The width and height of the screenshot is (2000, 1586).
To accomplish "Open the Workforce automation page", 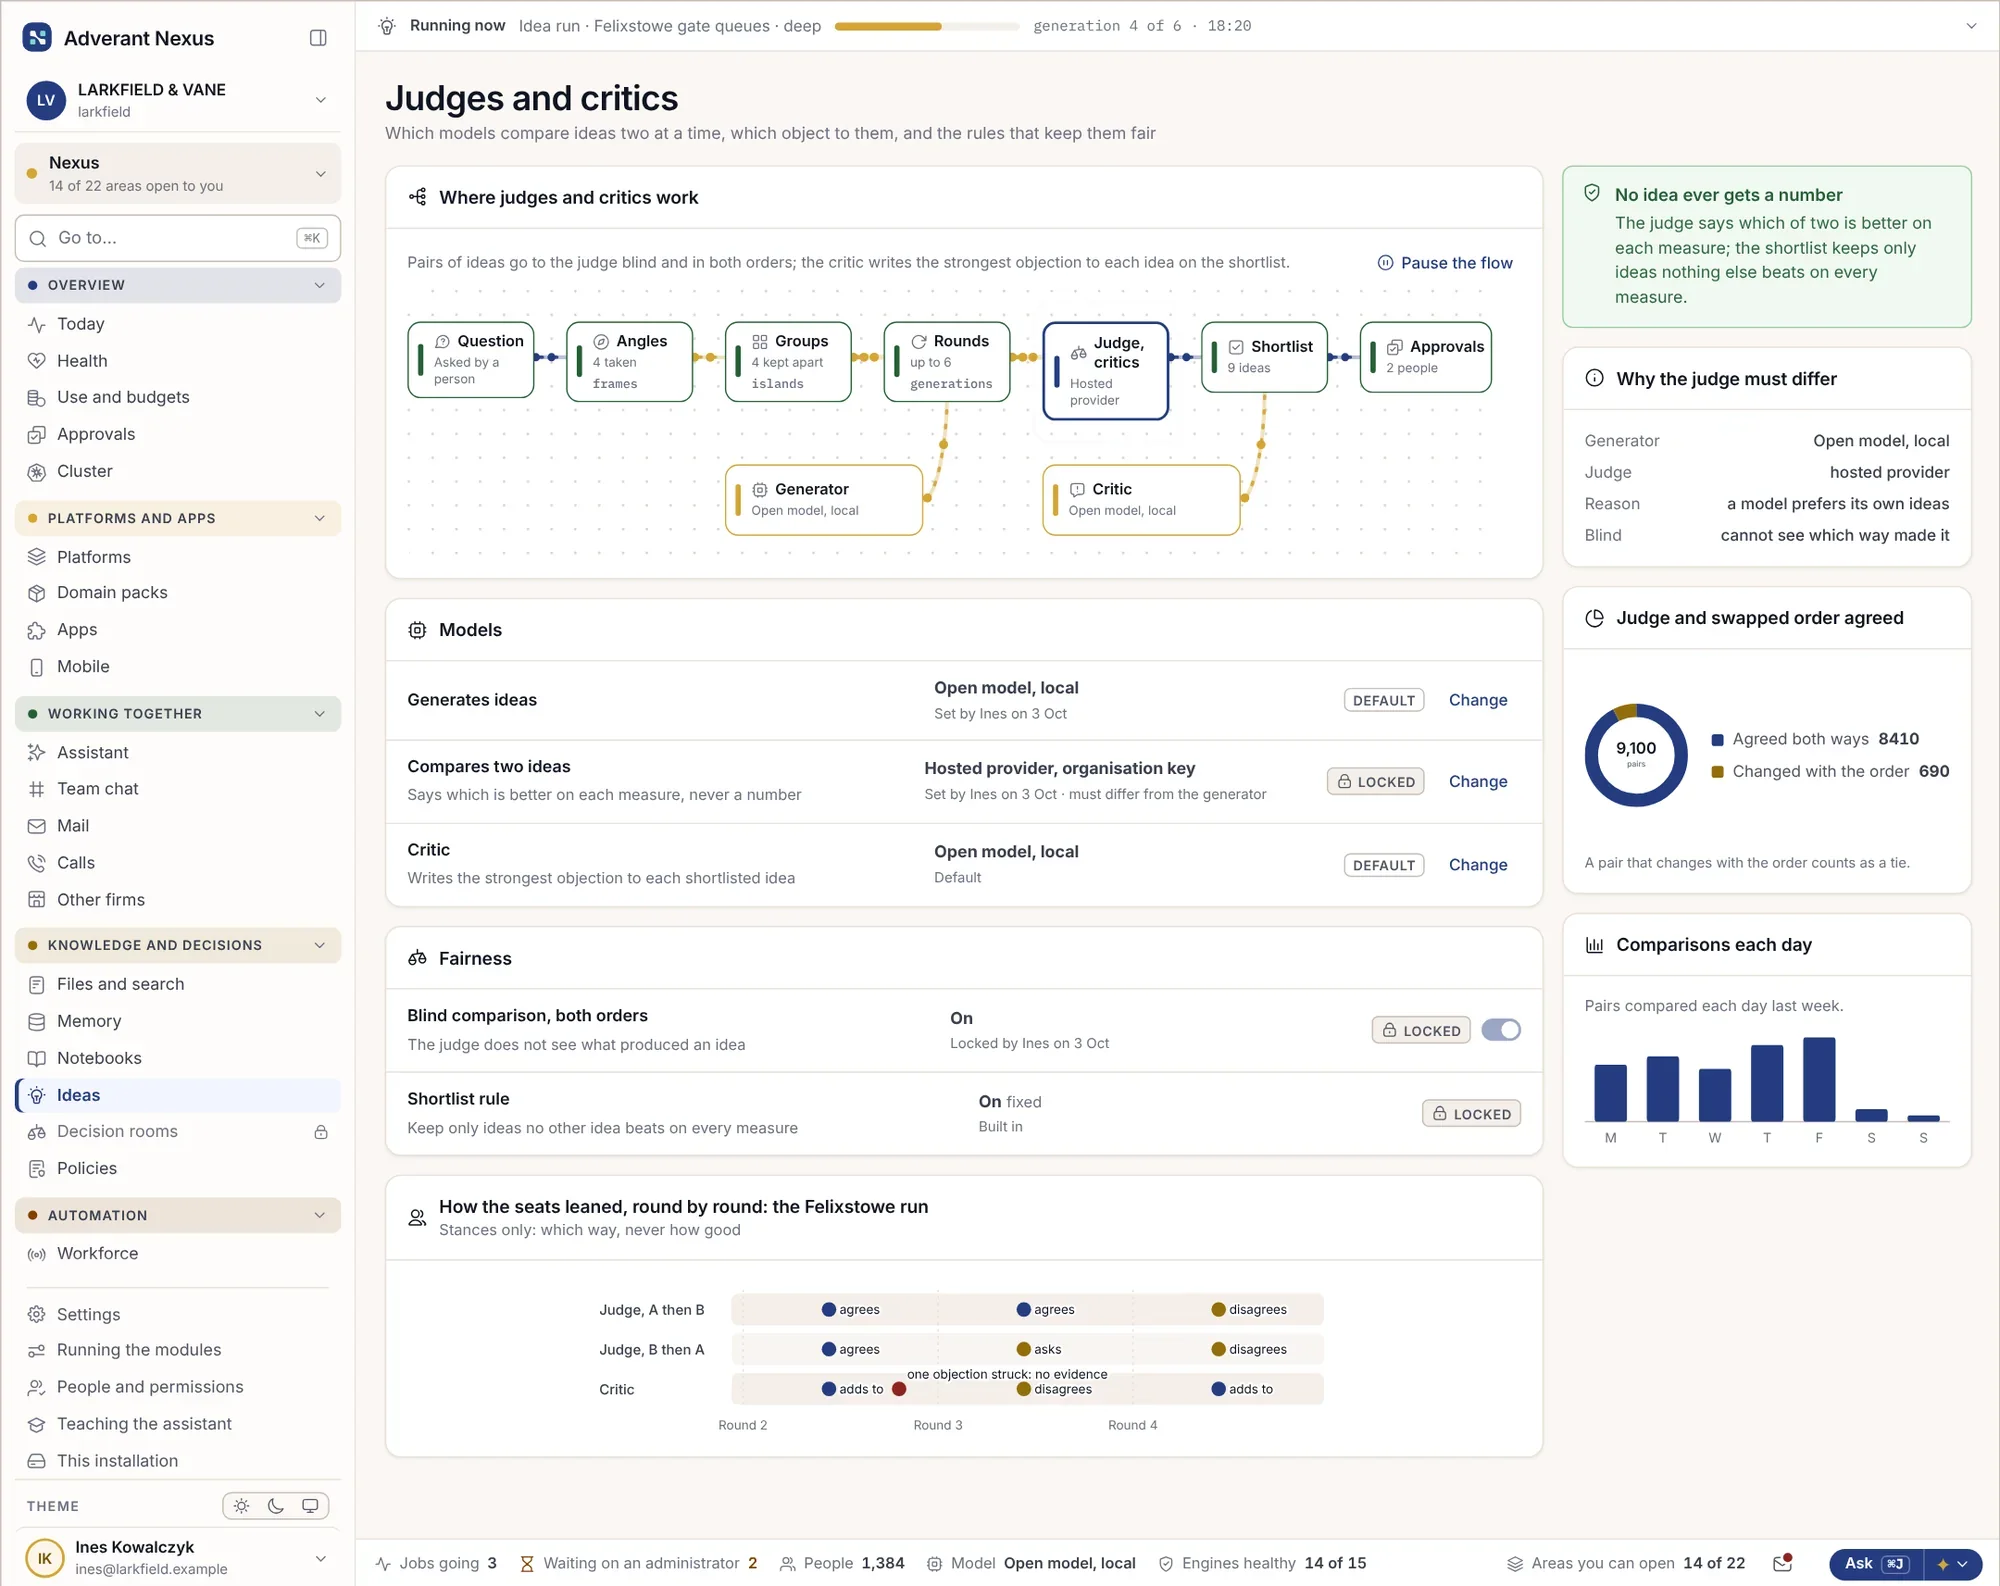I will click(x=178, y=1254).
